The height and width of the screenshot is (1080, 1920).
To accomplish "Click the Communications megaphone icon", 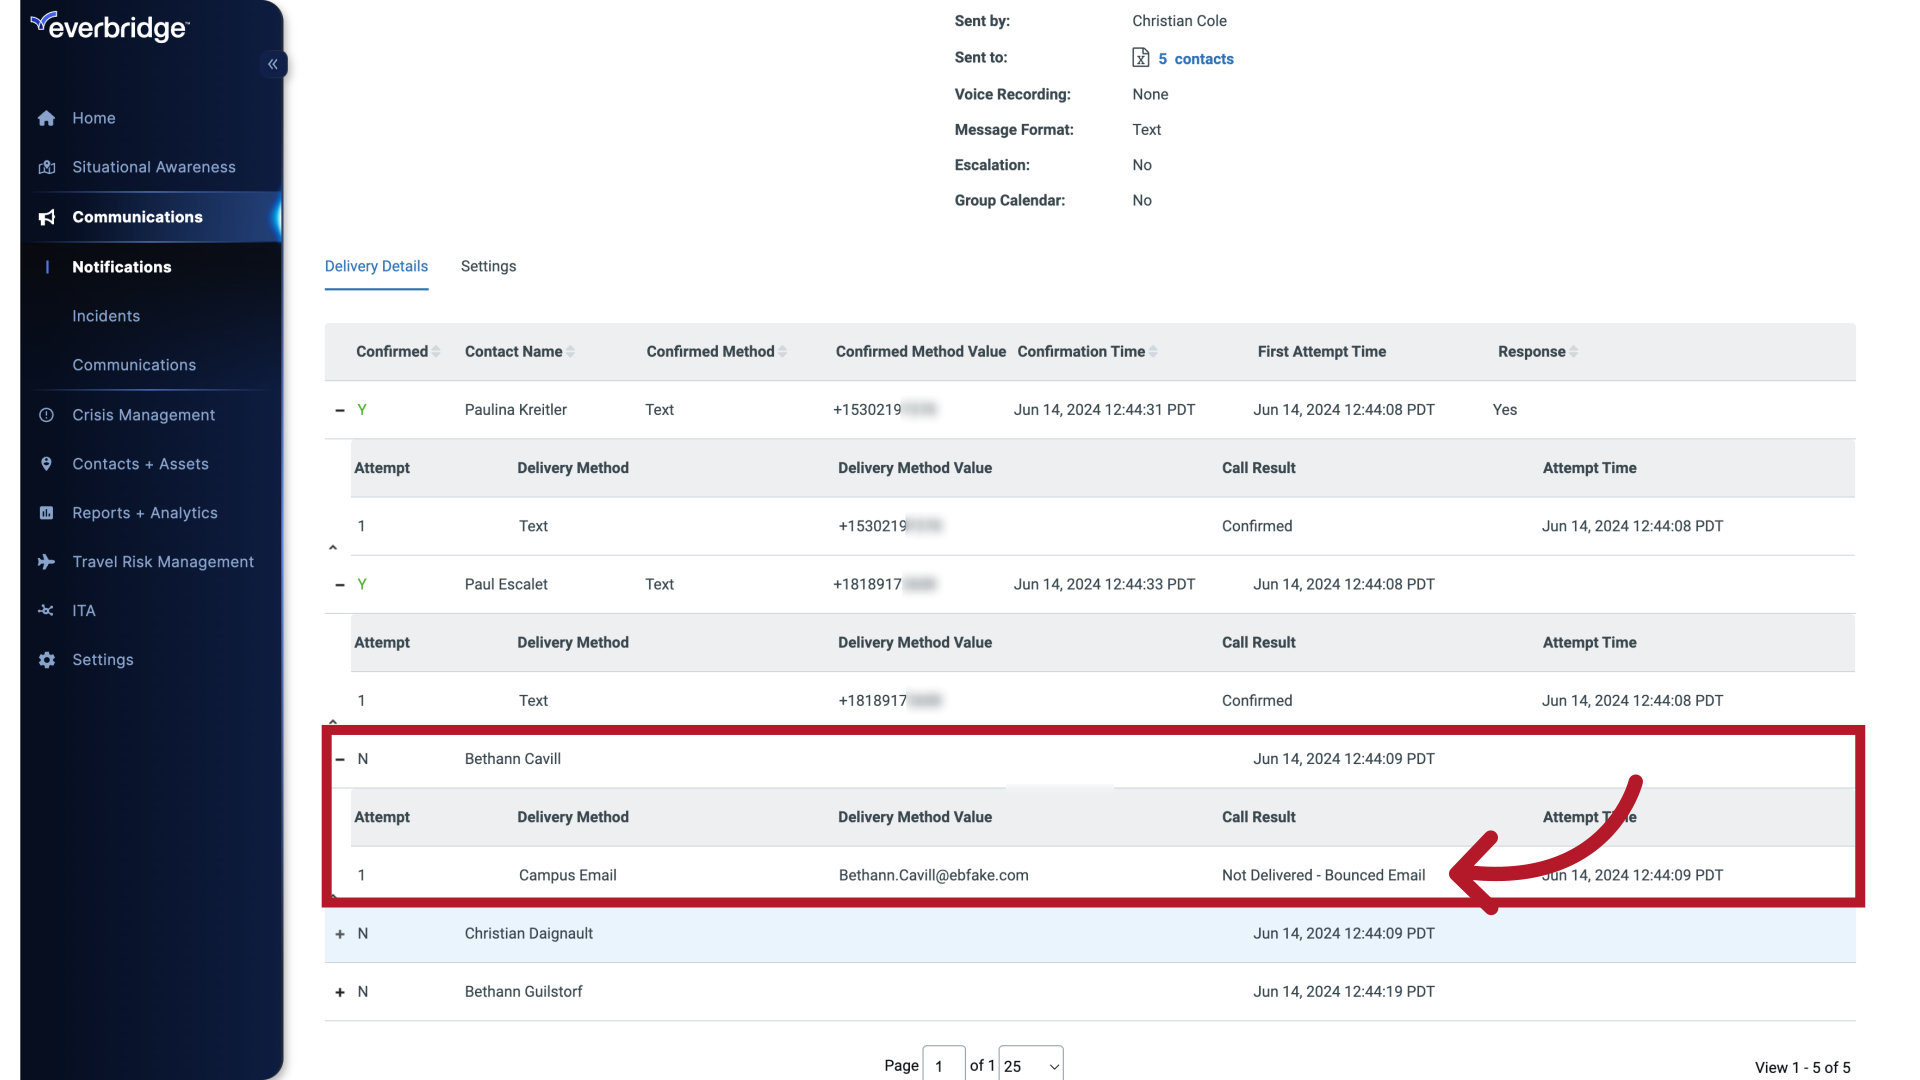I will click(47, 217).
